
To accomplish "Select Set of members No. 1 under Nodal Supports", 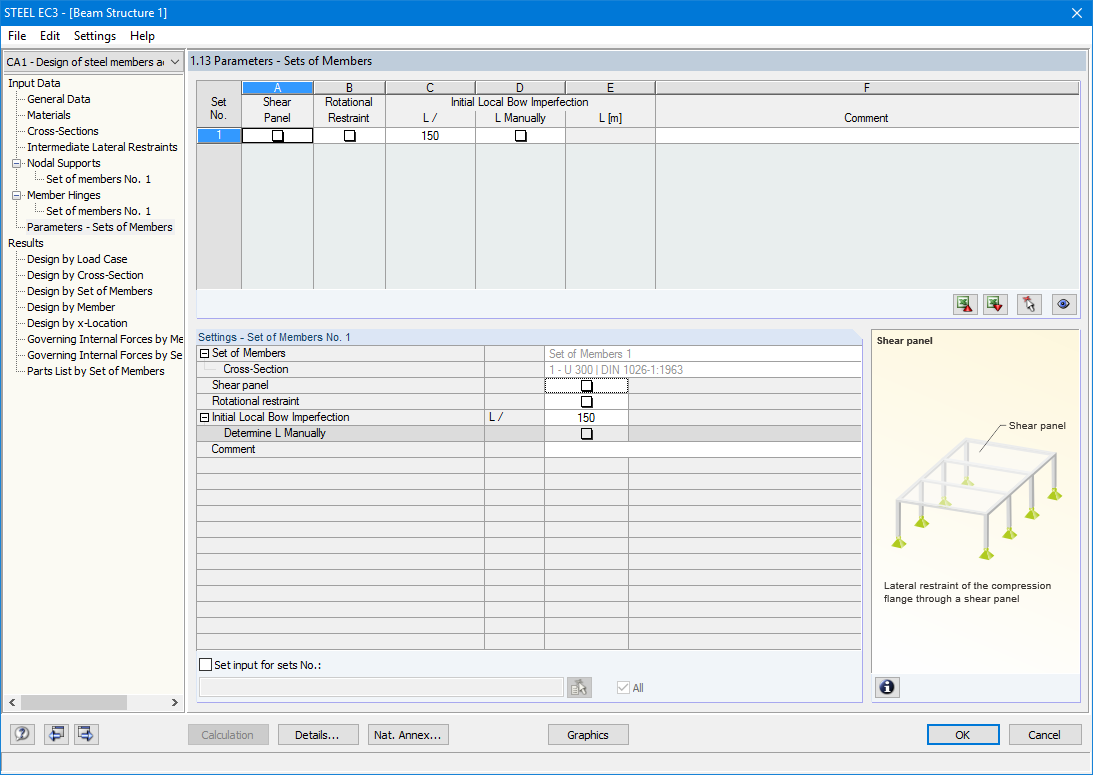I will 98,179.
